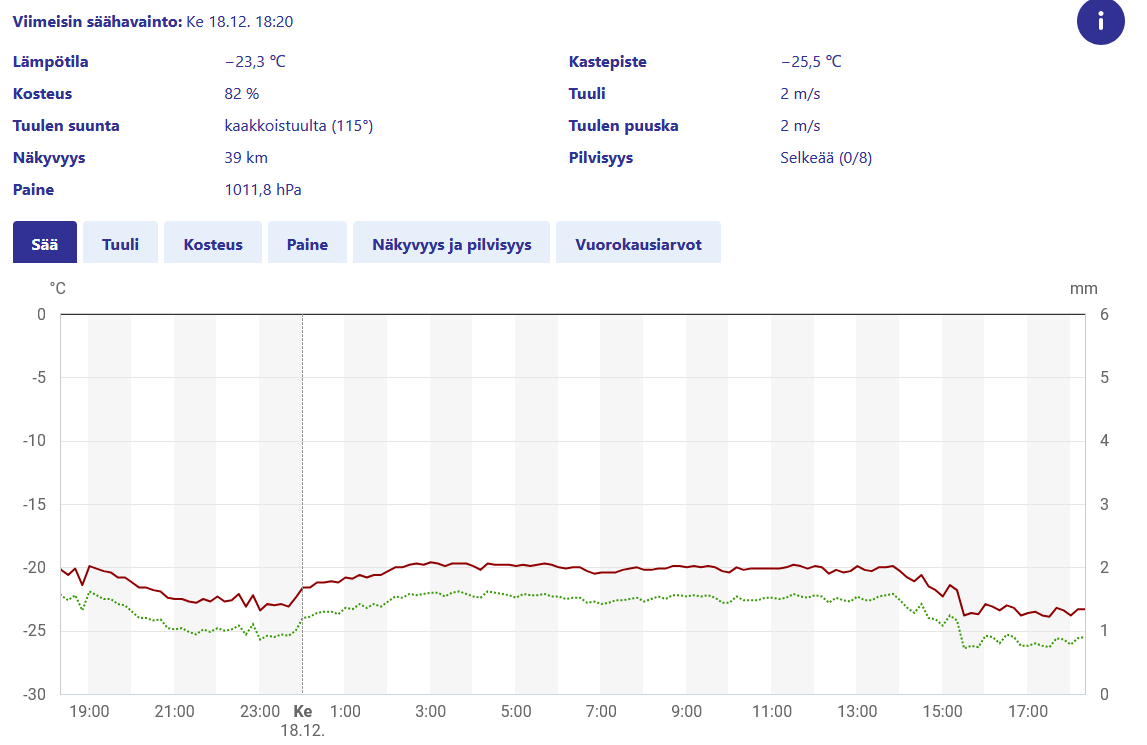The height and width of the screenshot is (745, 1147).
Task: Select the kaakkoistuulta (115°) wind direction text
Action: 298,126
